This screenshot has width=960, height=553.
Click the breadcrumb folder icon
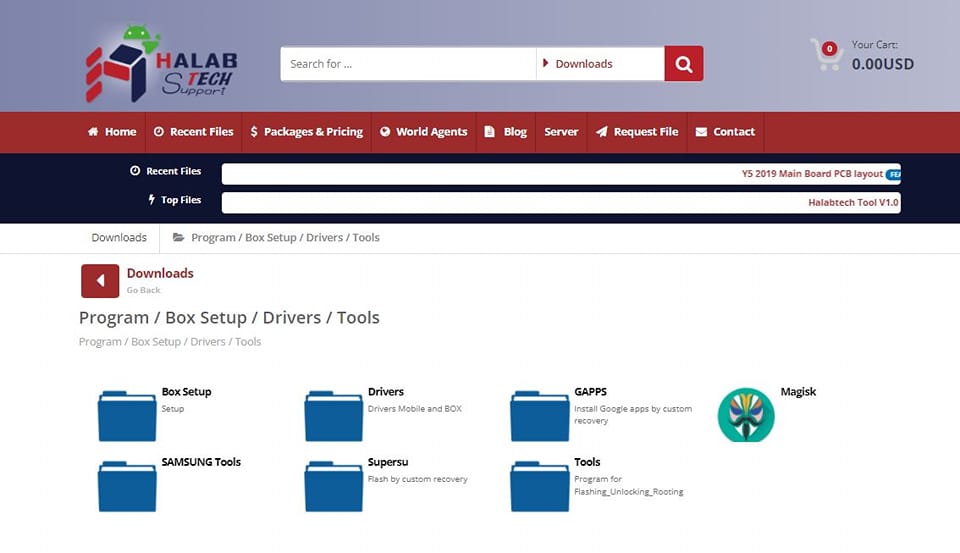pyautogui.click(x=178, y=238)
